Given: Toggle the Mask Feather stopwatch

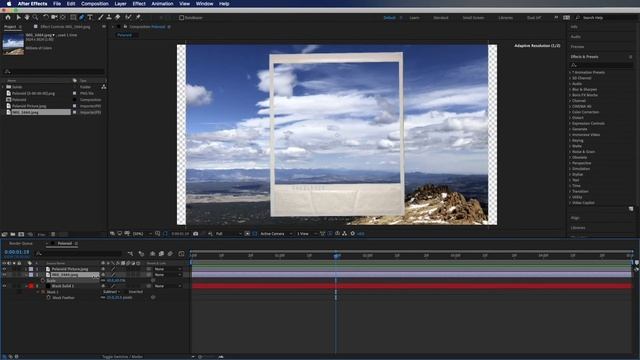Looking at the screenshot, I should coord(48,298).
